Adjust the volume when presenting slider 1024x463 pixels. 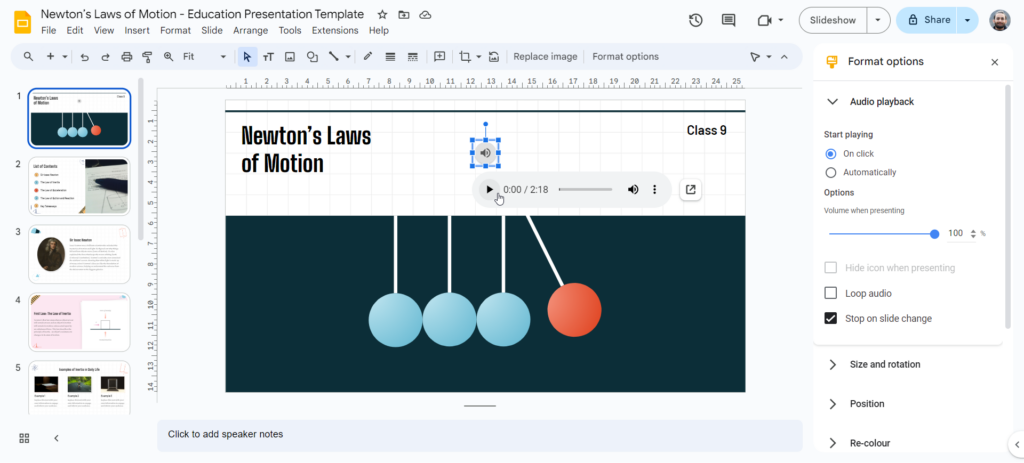coord(934,234)
